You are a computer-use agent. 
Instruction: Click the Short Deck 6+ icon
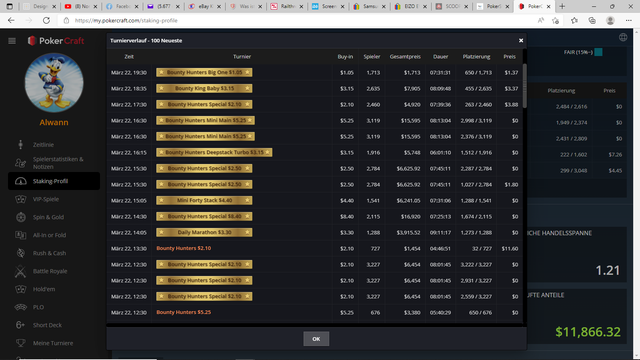20,325
